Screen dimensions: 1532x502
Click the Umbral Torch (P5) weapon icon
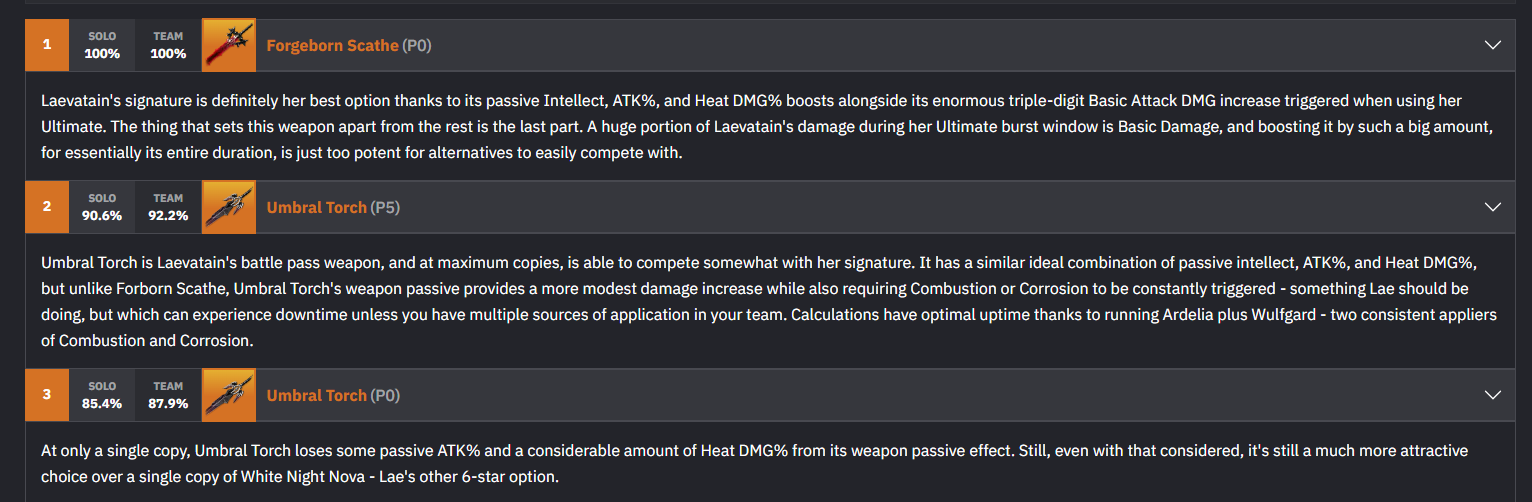tap(228, 207)
